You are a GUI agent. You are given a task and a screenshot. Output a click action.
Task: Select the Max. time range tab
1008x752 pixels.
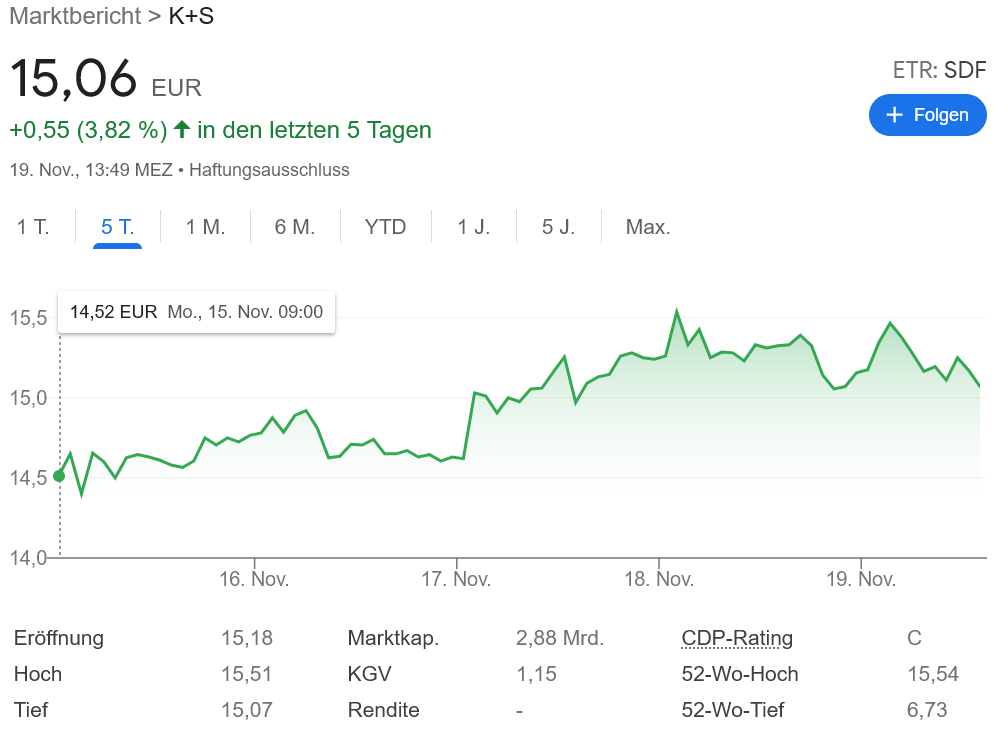click(x=648, y=227)
